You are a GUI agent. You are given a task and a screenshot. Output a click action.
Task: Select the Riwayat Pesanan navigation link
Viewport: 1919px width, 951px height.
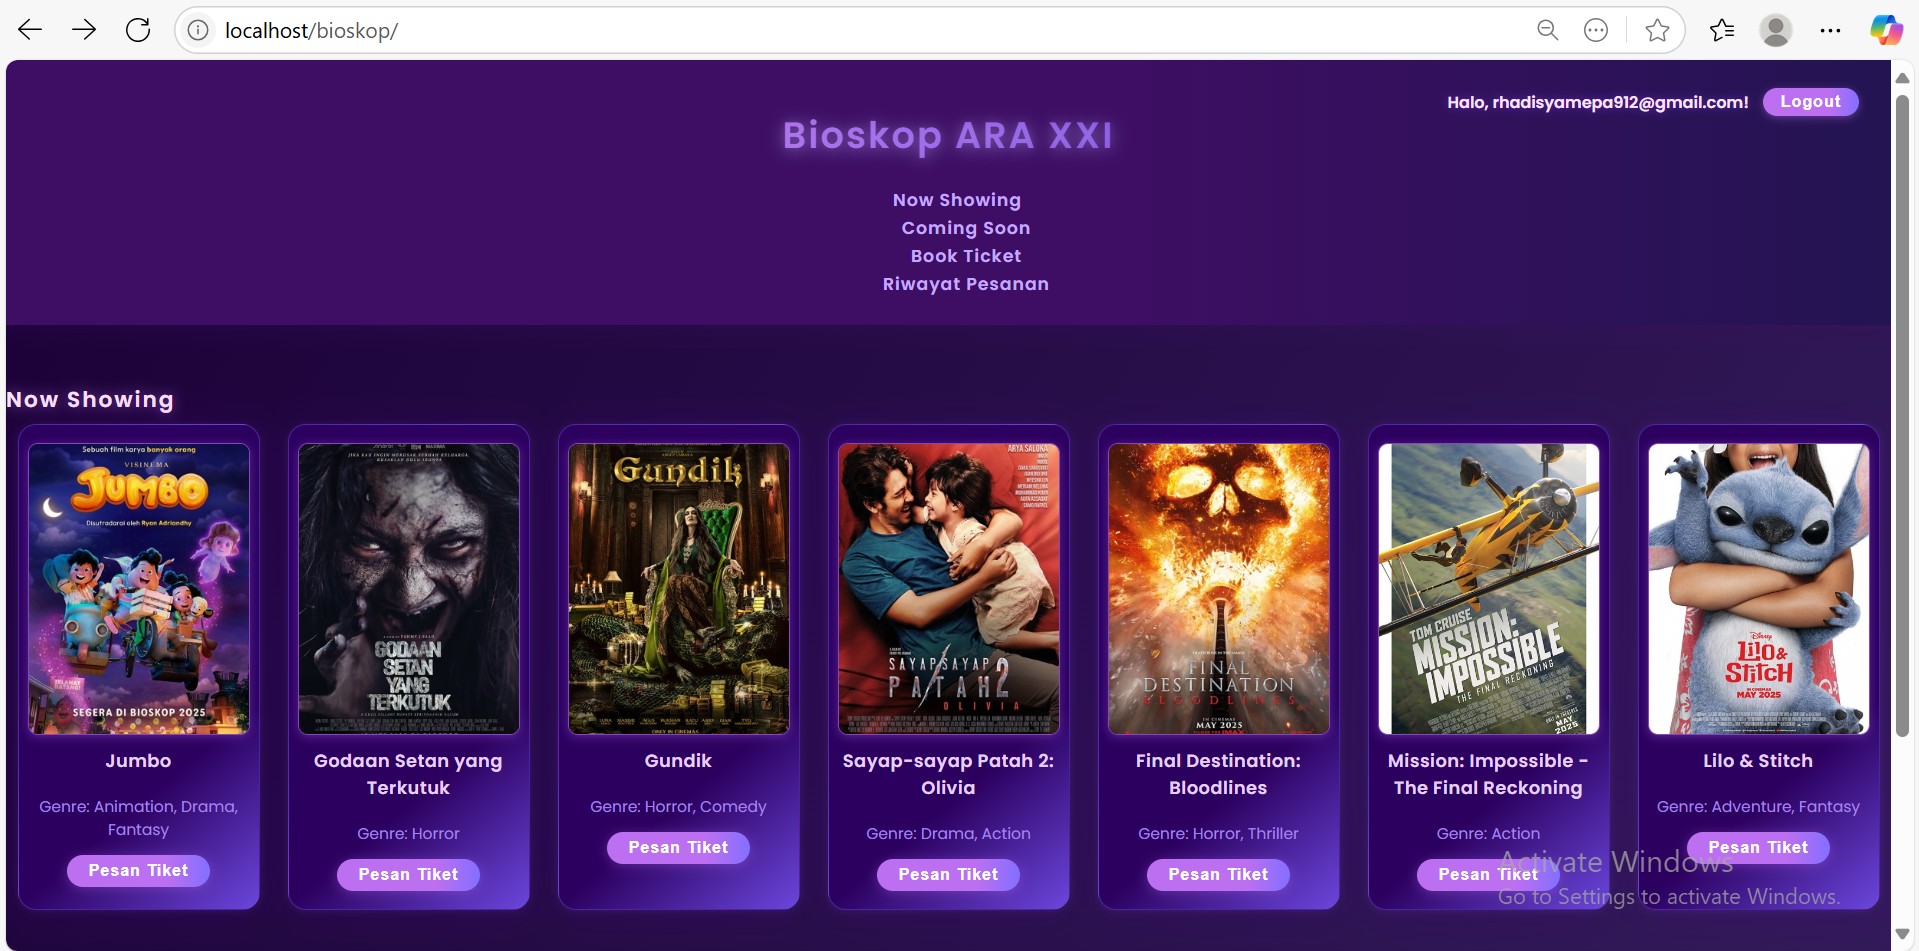tap(964, 284)
